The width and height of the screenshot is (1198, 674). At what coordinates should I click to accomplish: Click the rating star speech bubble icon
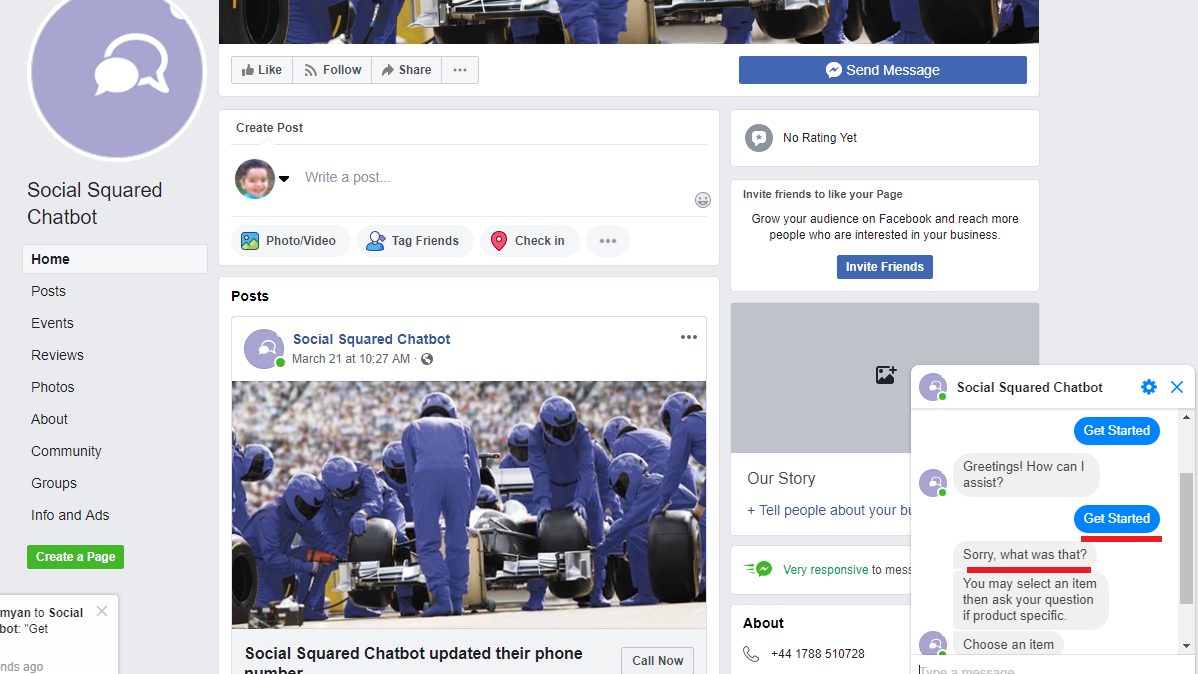pos(759,138)
